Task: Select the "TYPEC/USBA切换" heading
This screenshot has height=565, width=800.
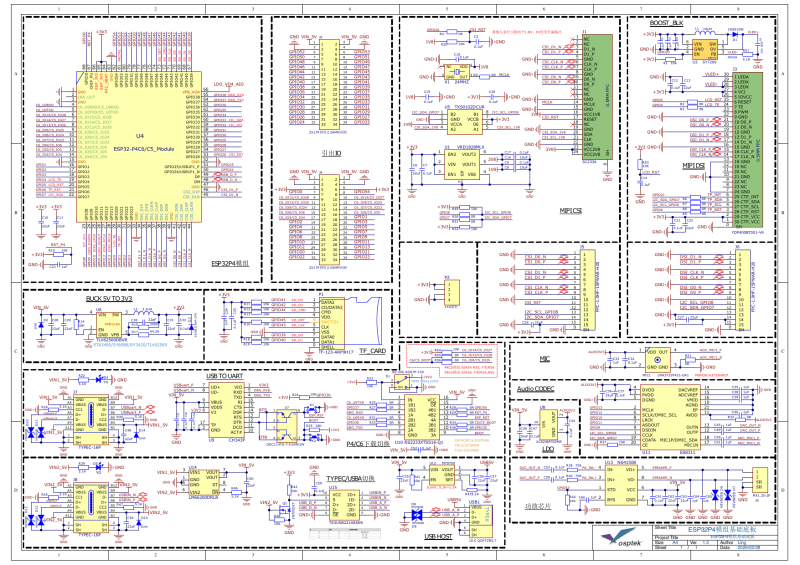Action: [x=351, y=479]
